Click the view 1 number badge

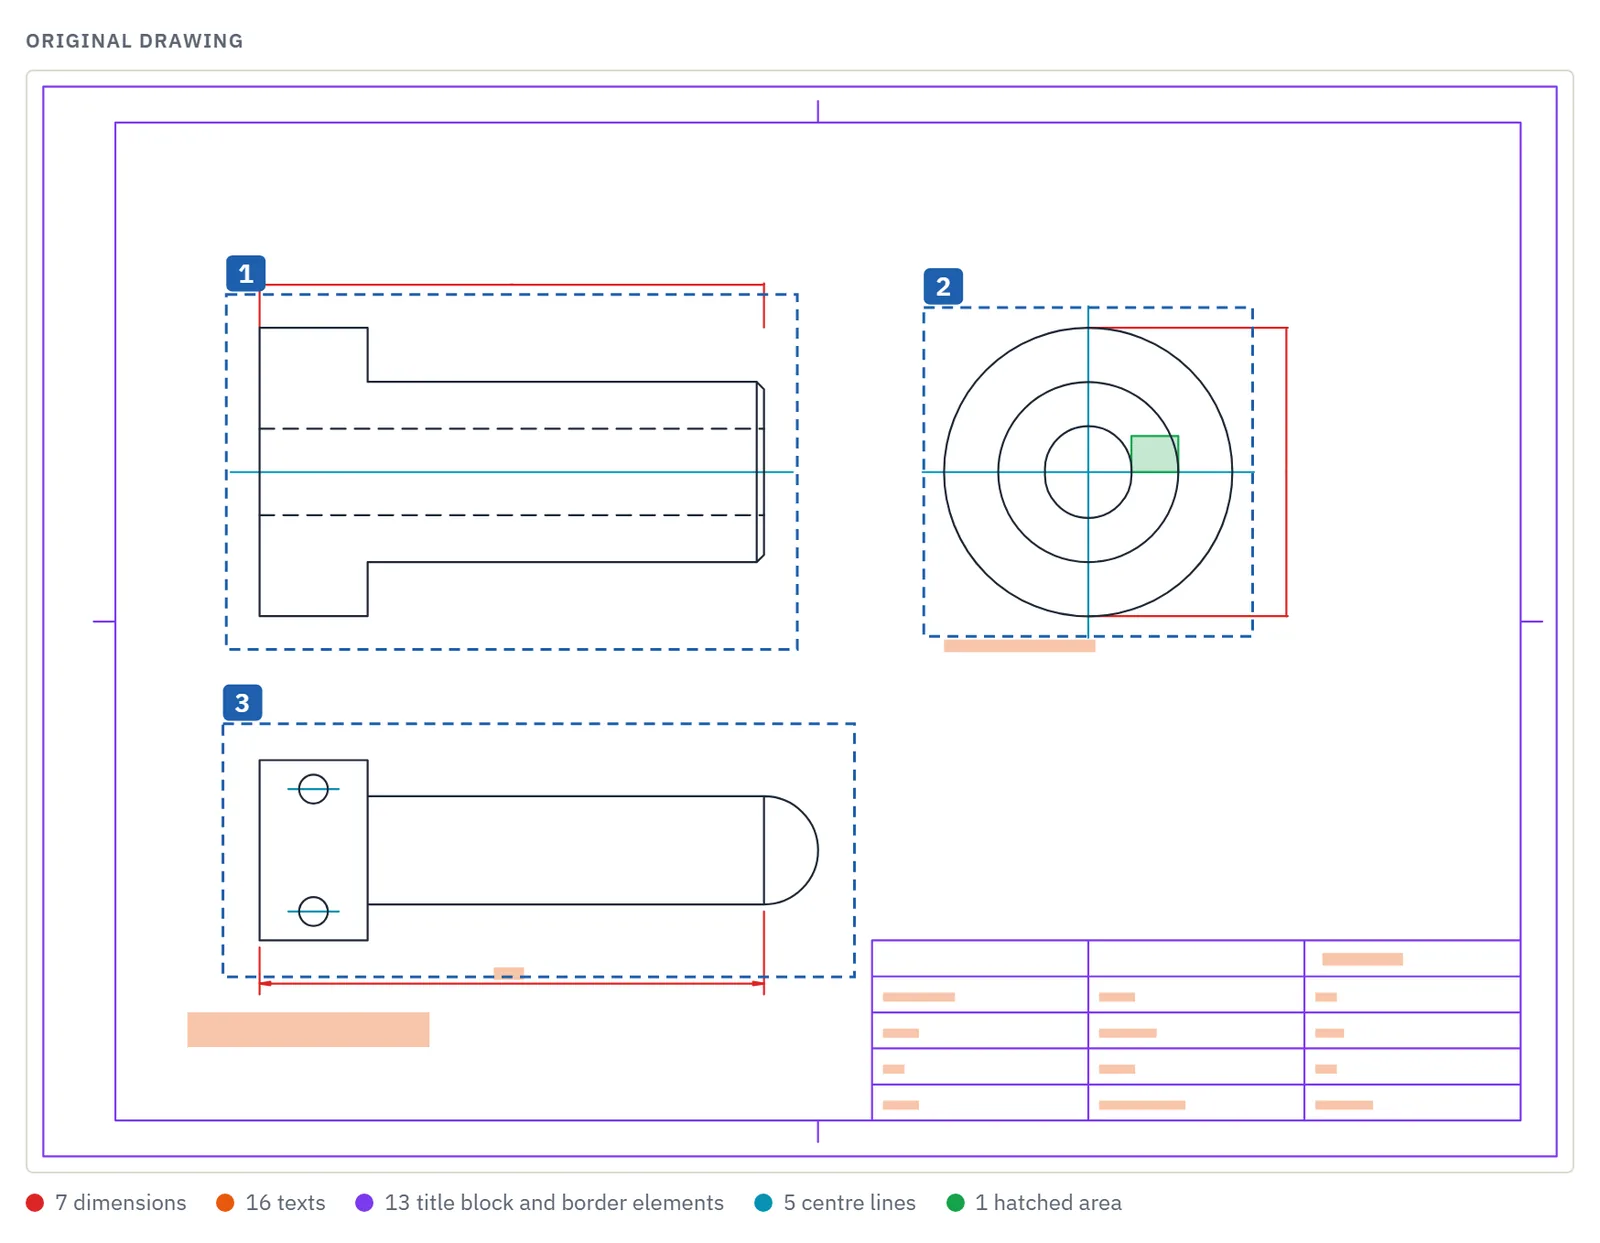[245, 273]
